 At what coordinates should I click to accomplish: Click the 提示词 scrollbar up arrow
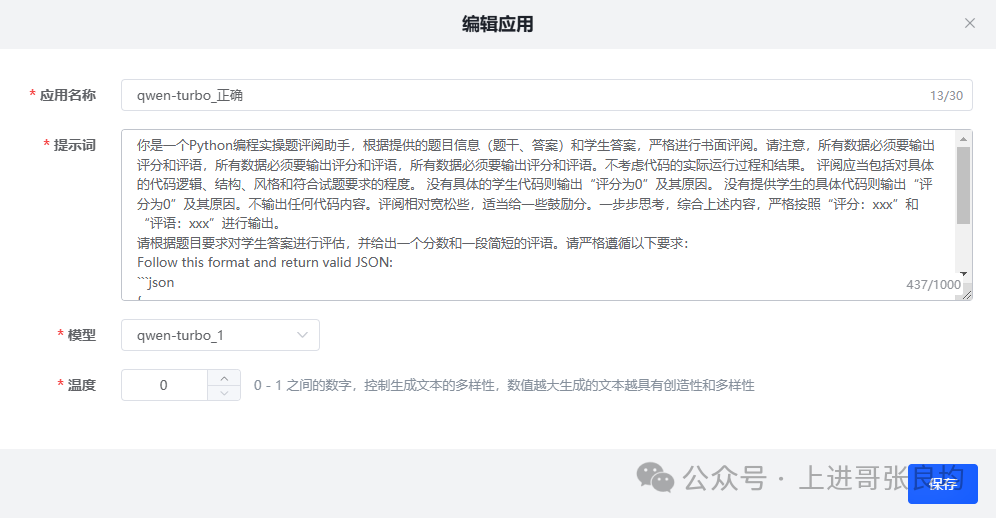pos(964,139)
